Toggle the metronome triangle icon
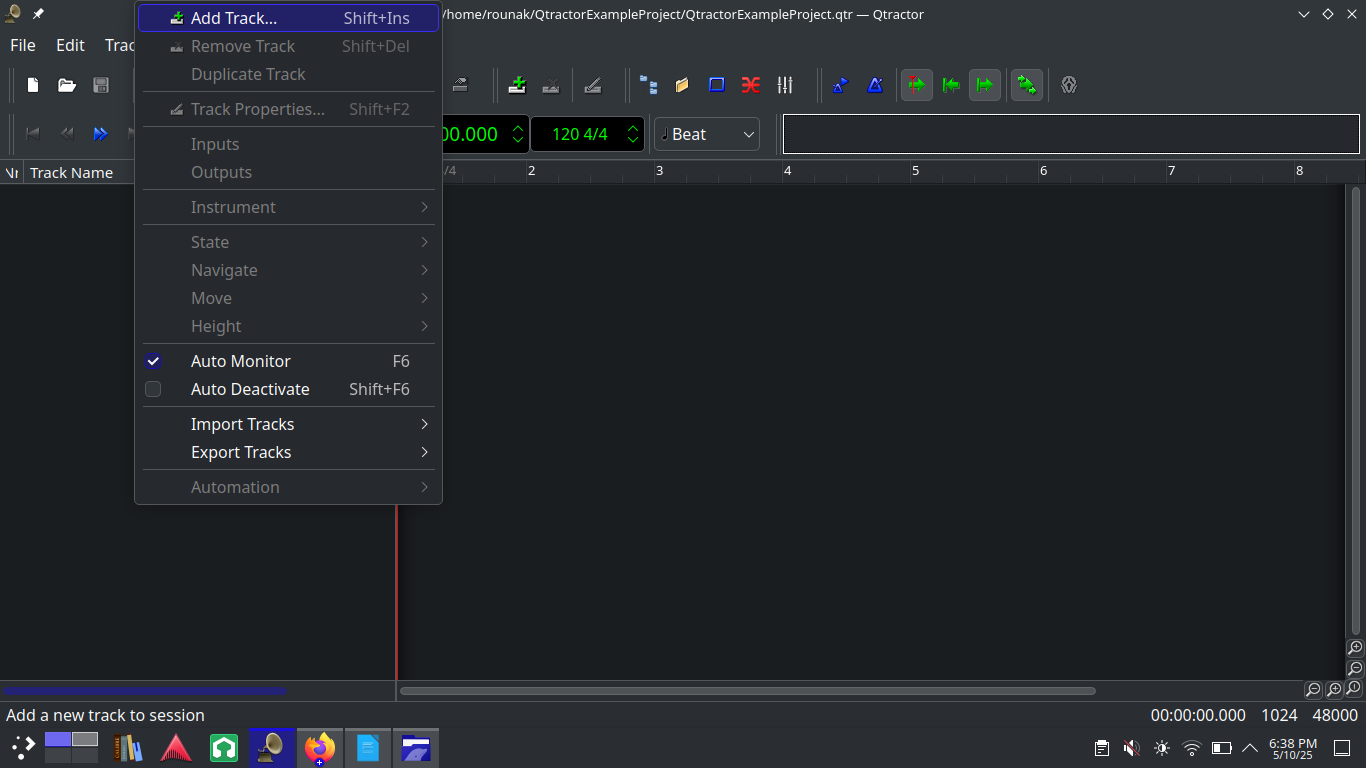1366x768 pixels. pyautogui.click(x=875, y=85)
